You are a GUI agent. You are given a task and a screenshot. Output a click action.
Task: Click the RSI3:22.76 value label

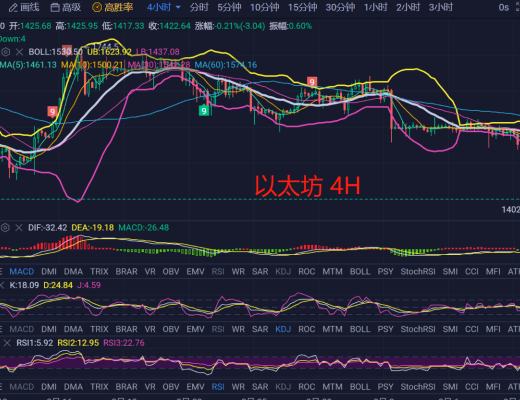(124, 343)
